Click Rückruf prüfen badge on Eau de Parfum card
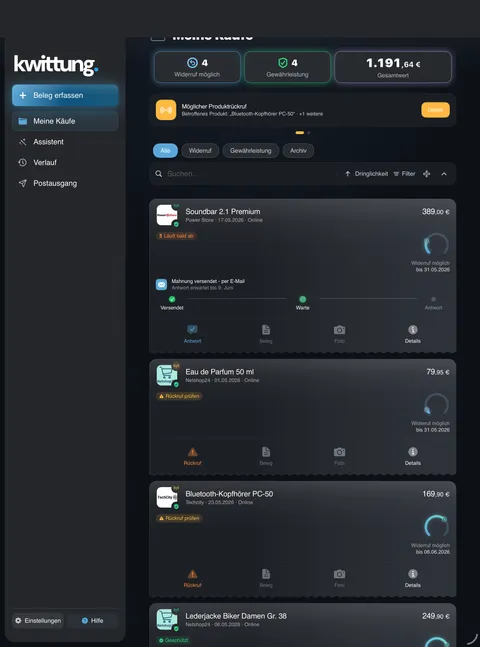The image size is (480, 647). pyautogui.click(x=179, y=396)
